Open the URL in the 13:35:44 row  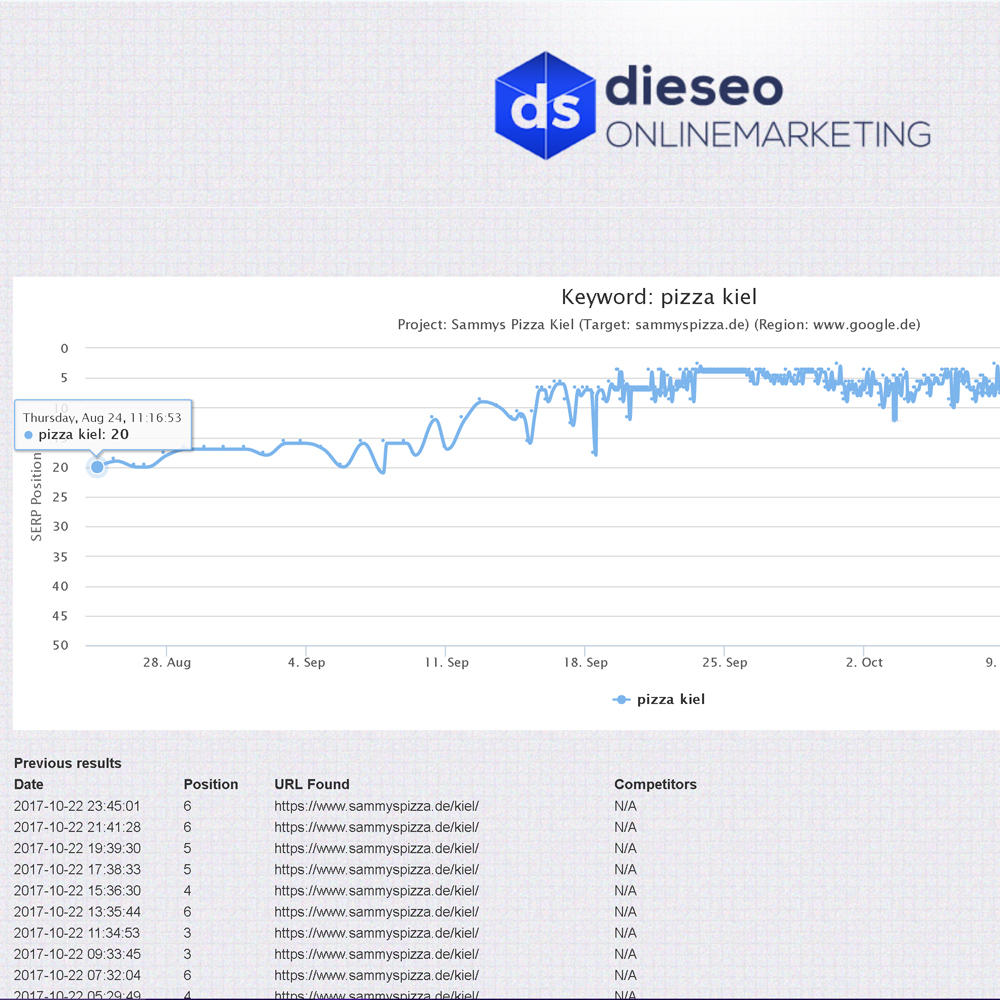click(x=376, y=911)
